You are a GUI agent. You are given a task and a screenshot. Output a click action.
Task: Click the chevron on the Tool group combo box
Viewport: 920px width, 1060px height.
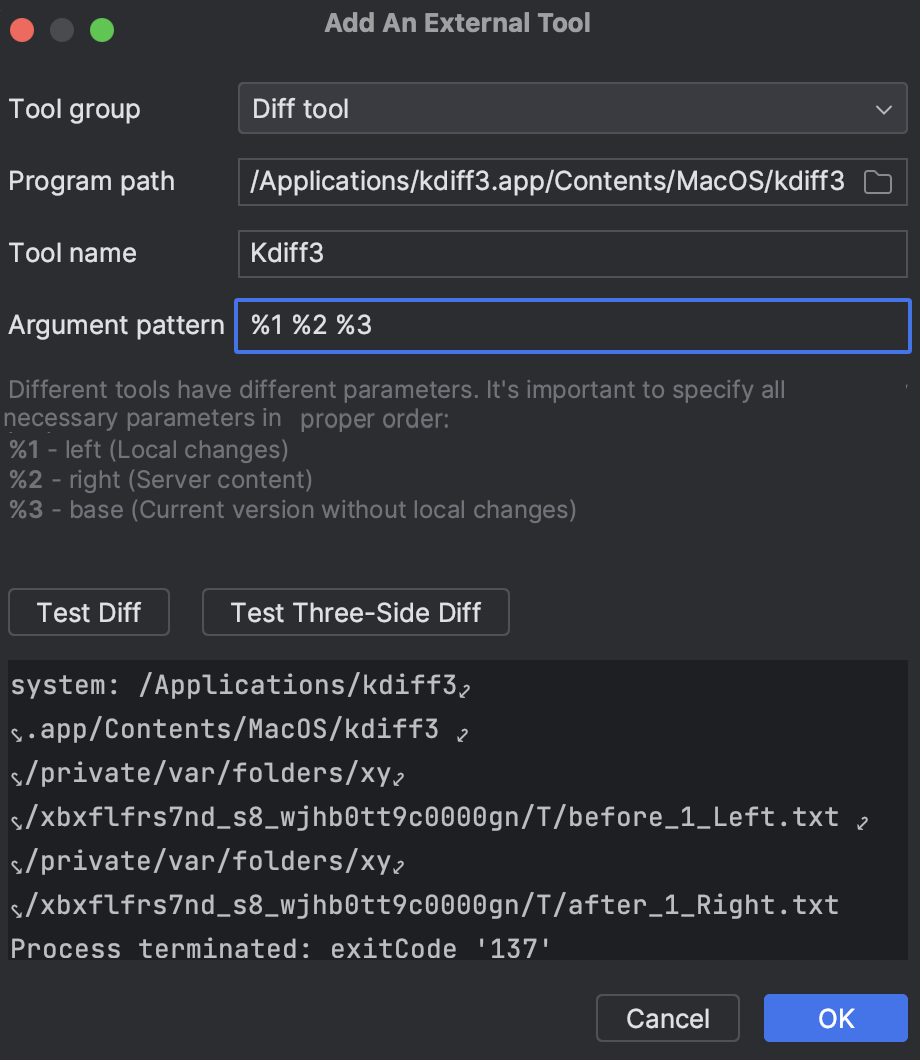(x=884, y=108)
